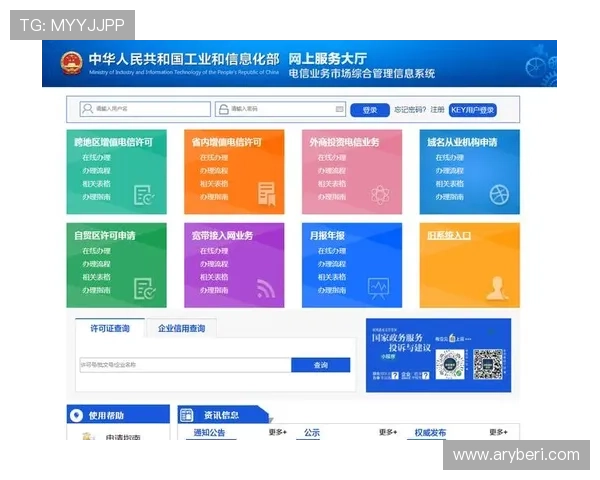Click 办理流程 under 省内增值电信许可
600x480 pixels.
tap(214, 171)
